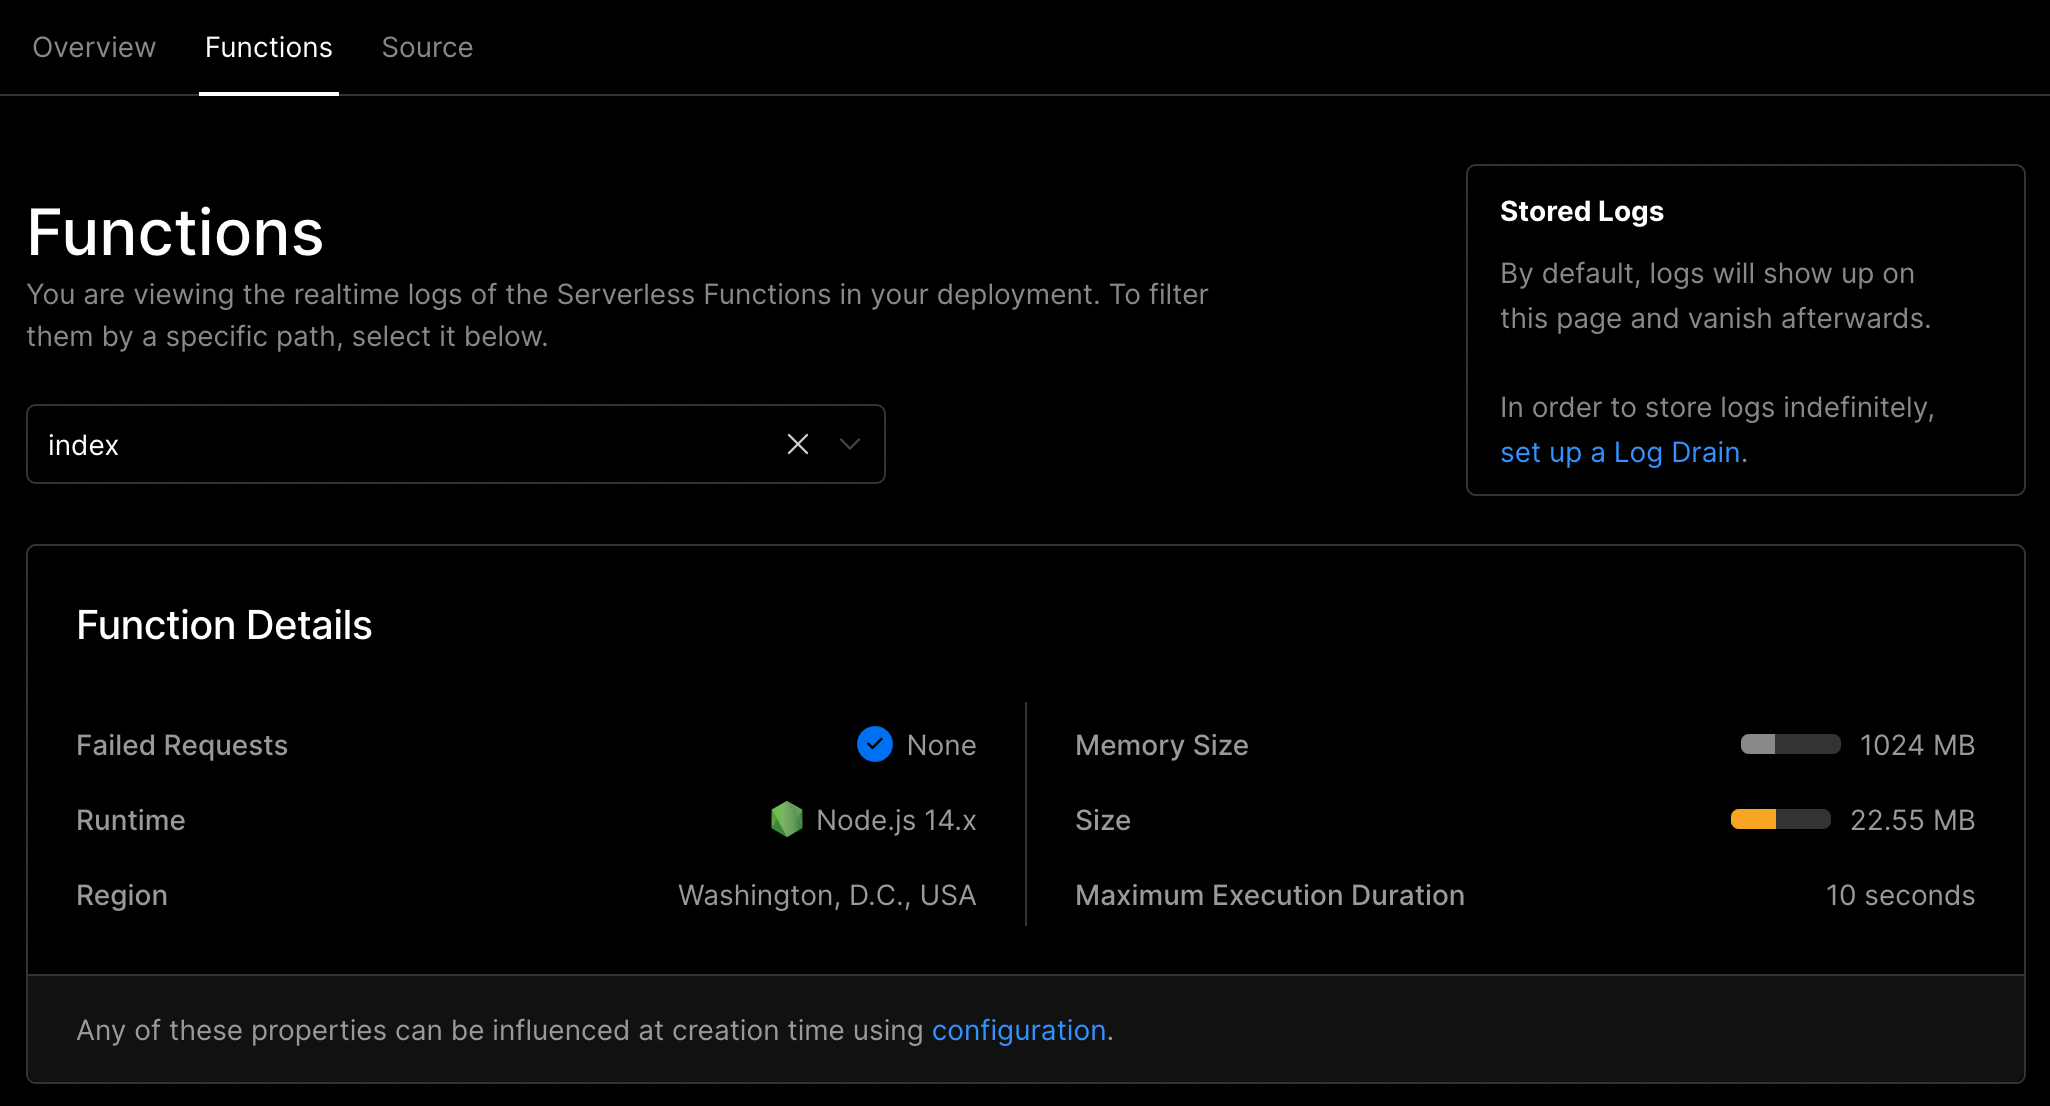
Task: Switch to the Overview tab
Action: point(94,47)
